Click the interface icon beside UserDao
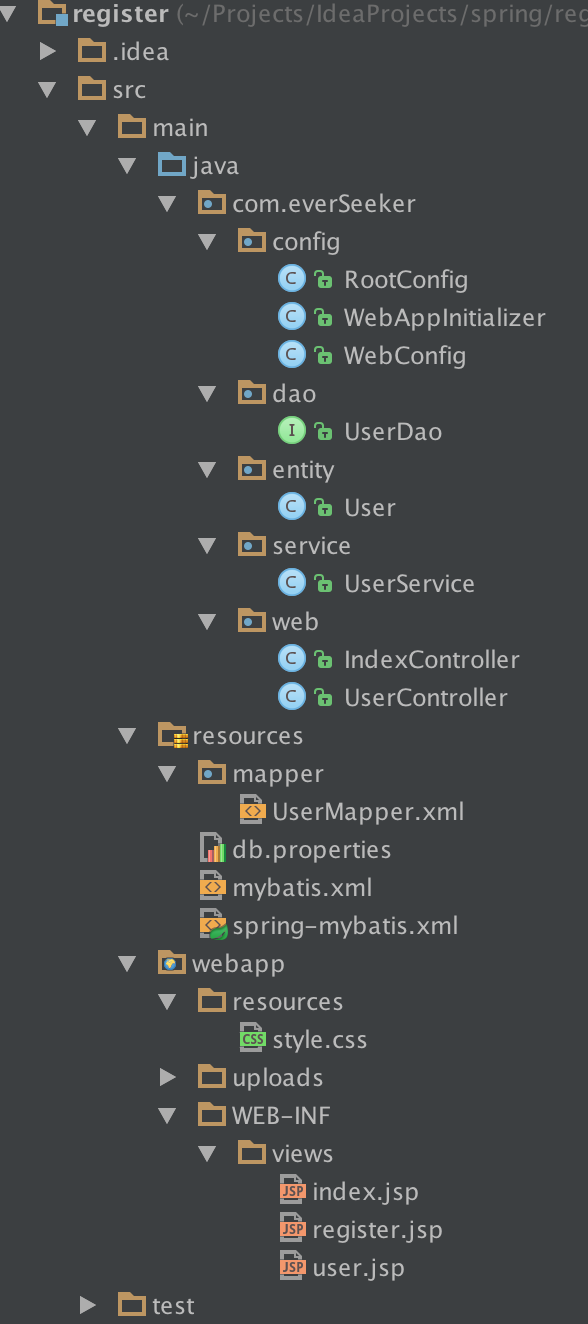Image resolution: width=588 pixels, height=1324 pixels. click(291, 431)
